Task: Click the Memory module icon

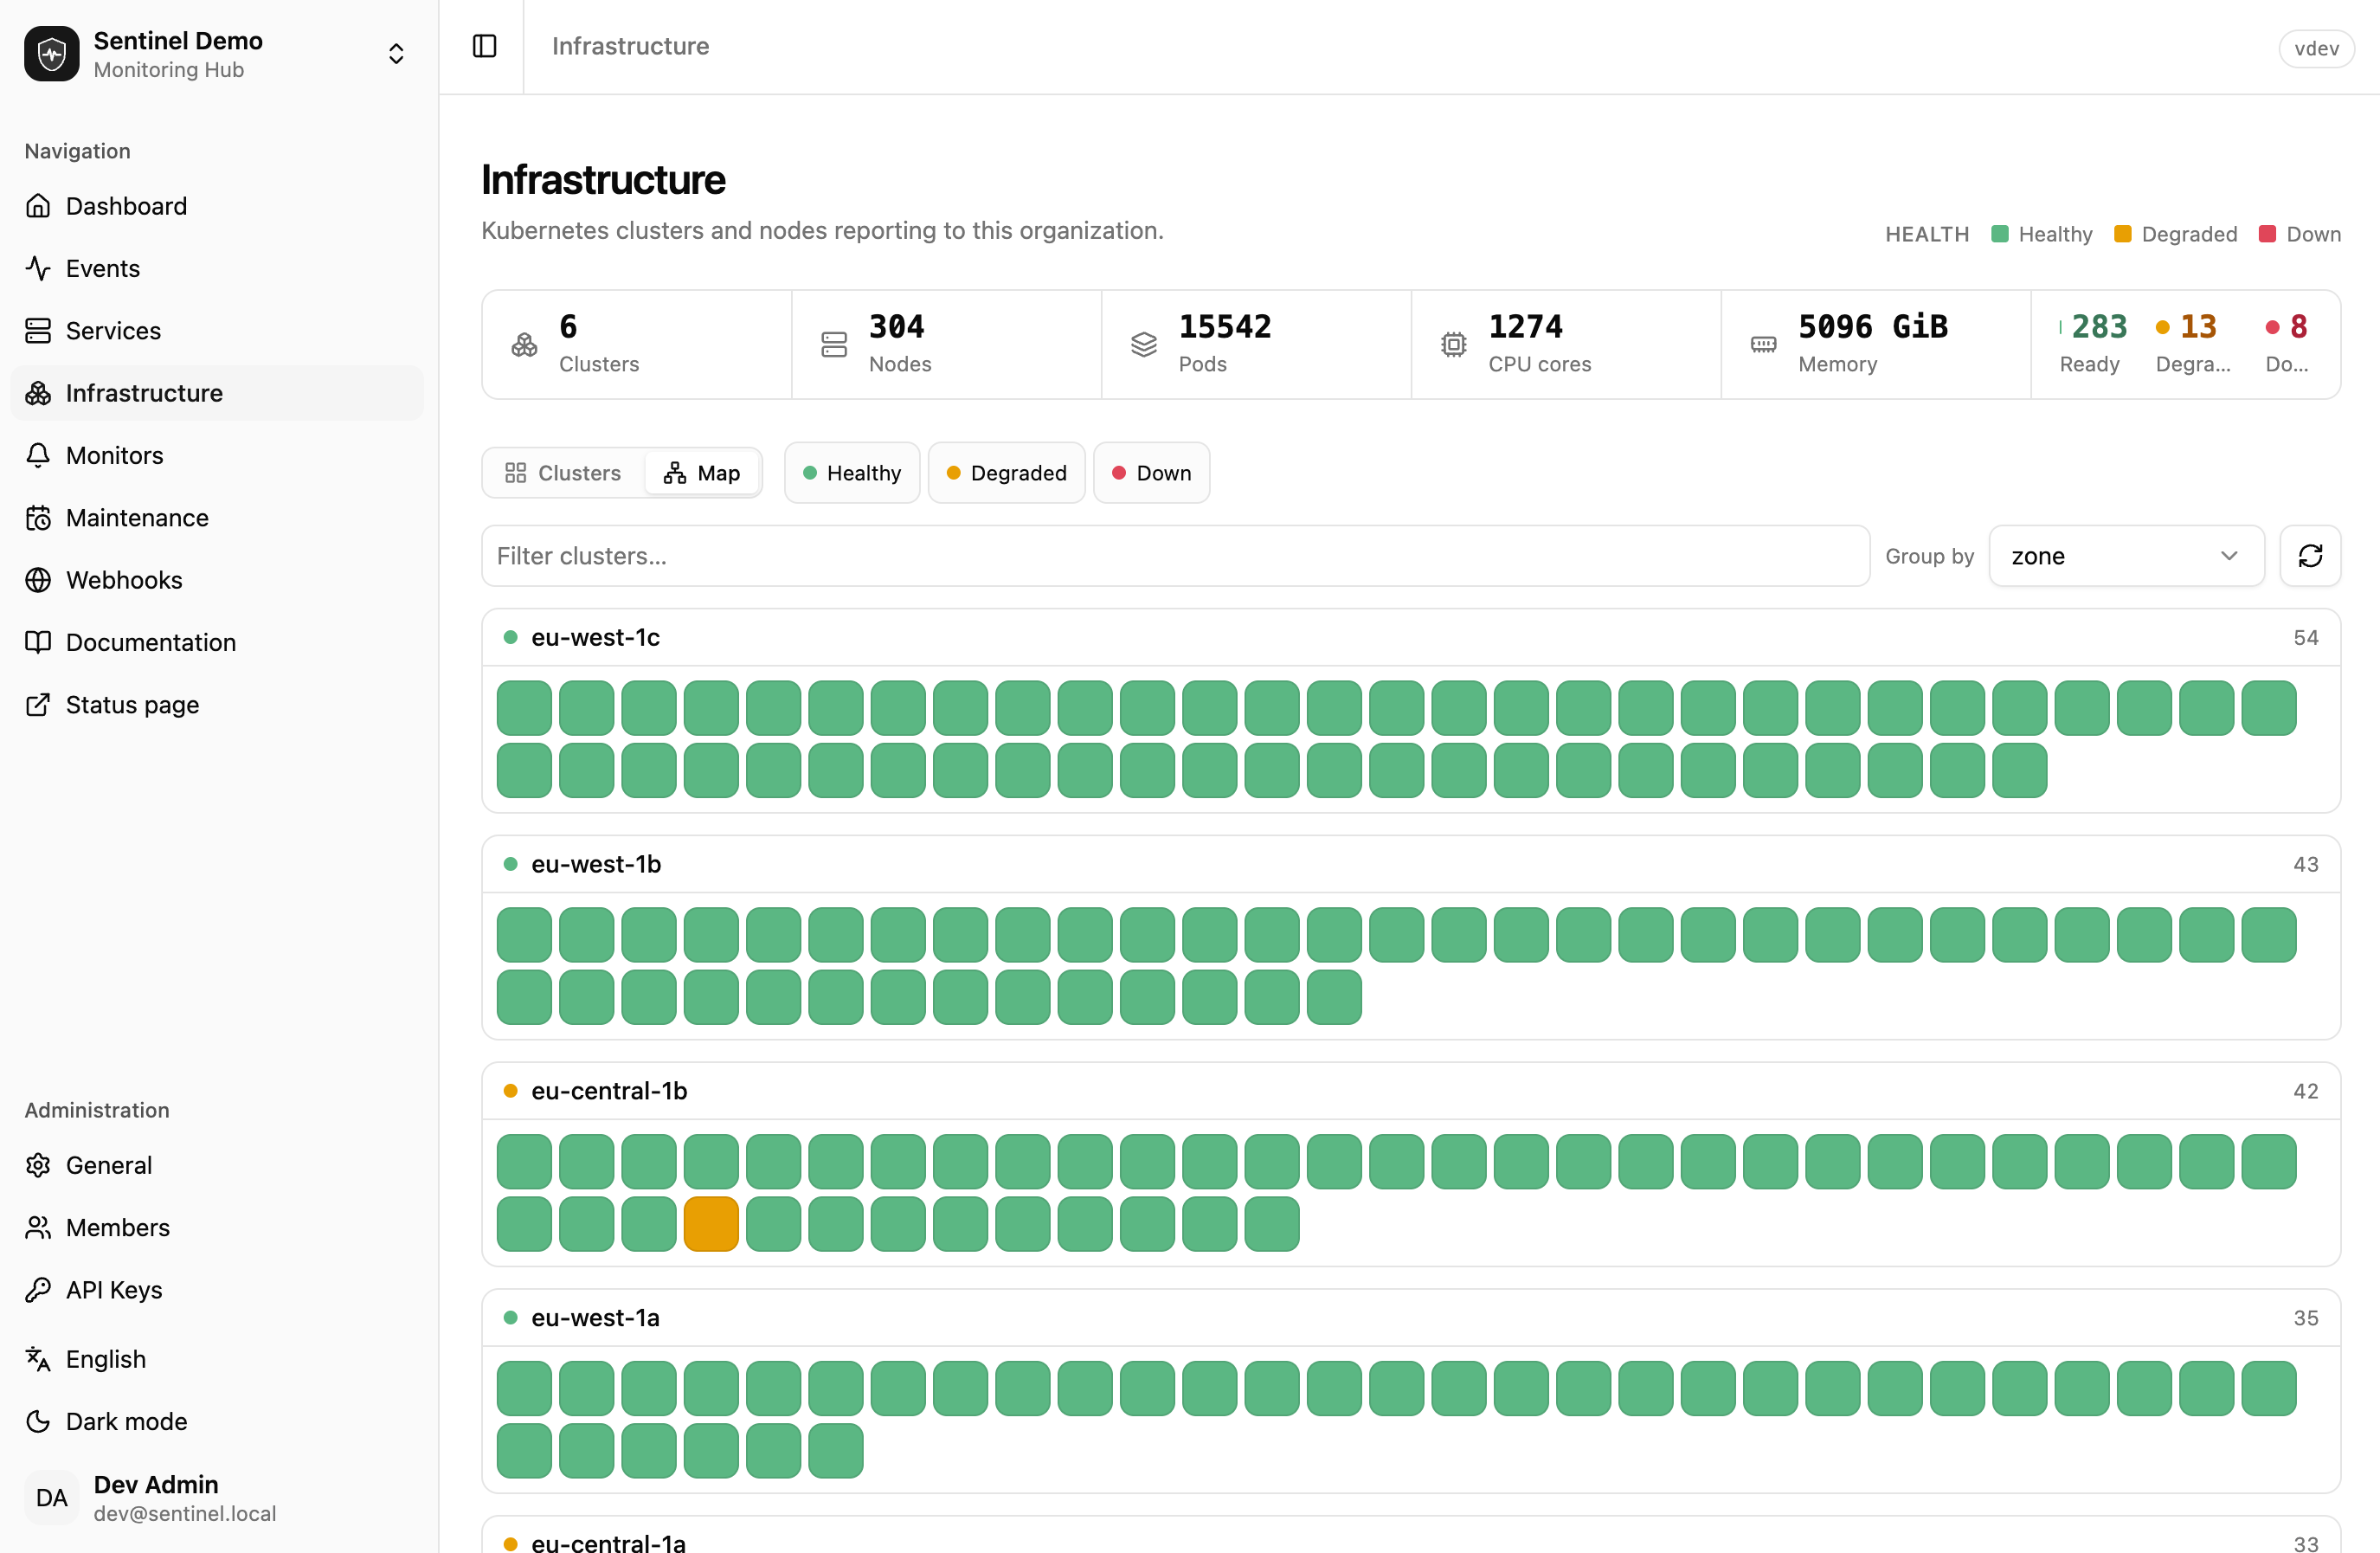Action: pyautogui.click(x=1764, y=345)
